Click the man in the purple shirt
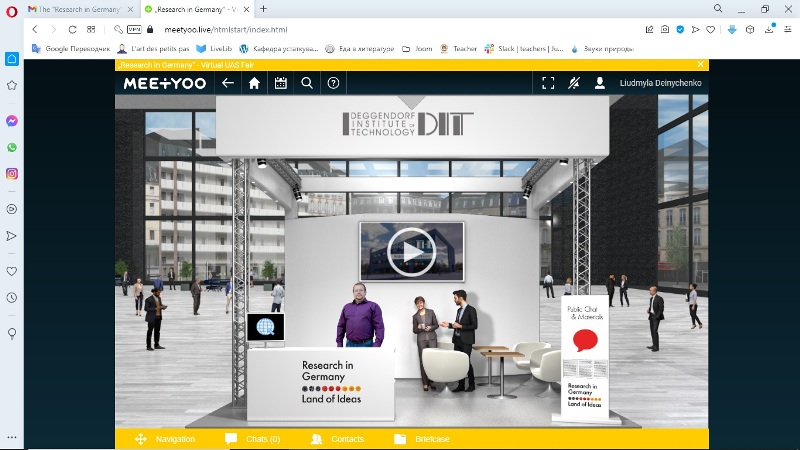800x450 pixels. (x=360, y=314)
